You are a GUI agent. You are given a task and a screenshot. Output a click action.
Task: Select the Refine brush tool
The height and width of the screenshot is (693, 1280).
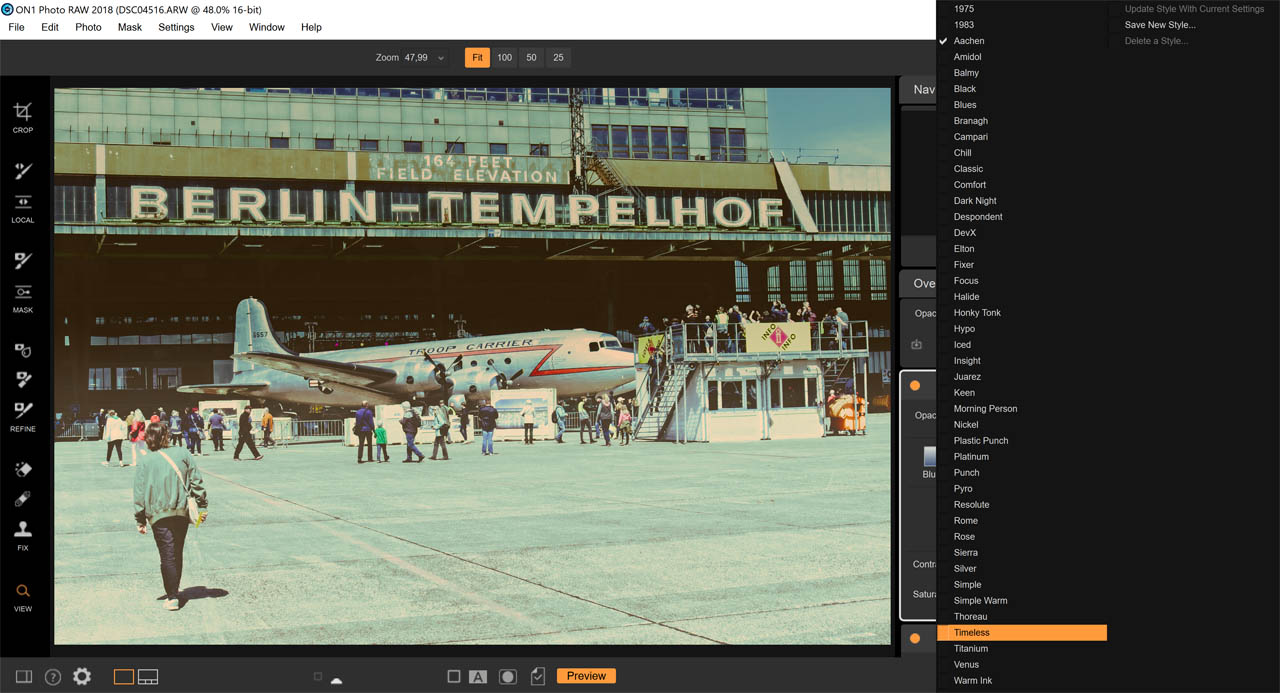coord(23,410)
